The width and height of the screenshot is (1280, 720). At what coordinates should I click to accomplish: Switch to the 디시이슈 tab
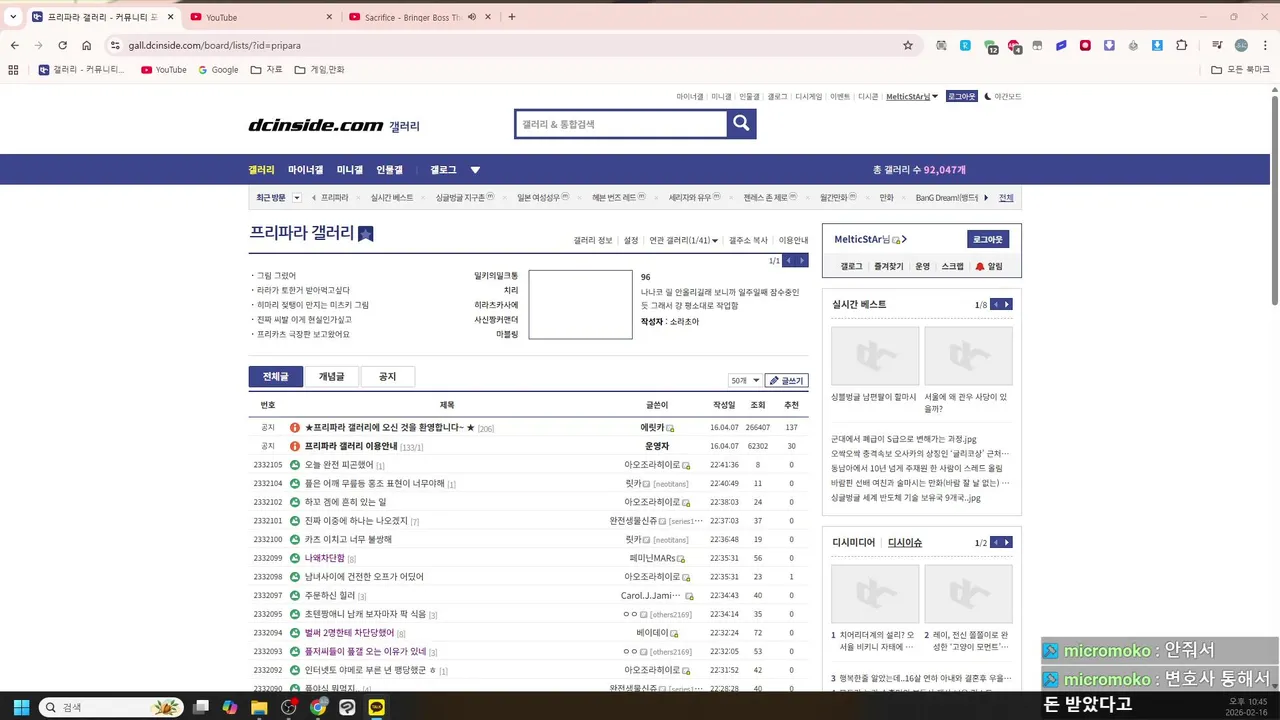(x=905, y=542)
